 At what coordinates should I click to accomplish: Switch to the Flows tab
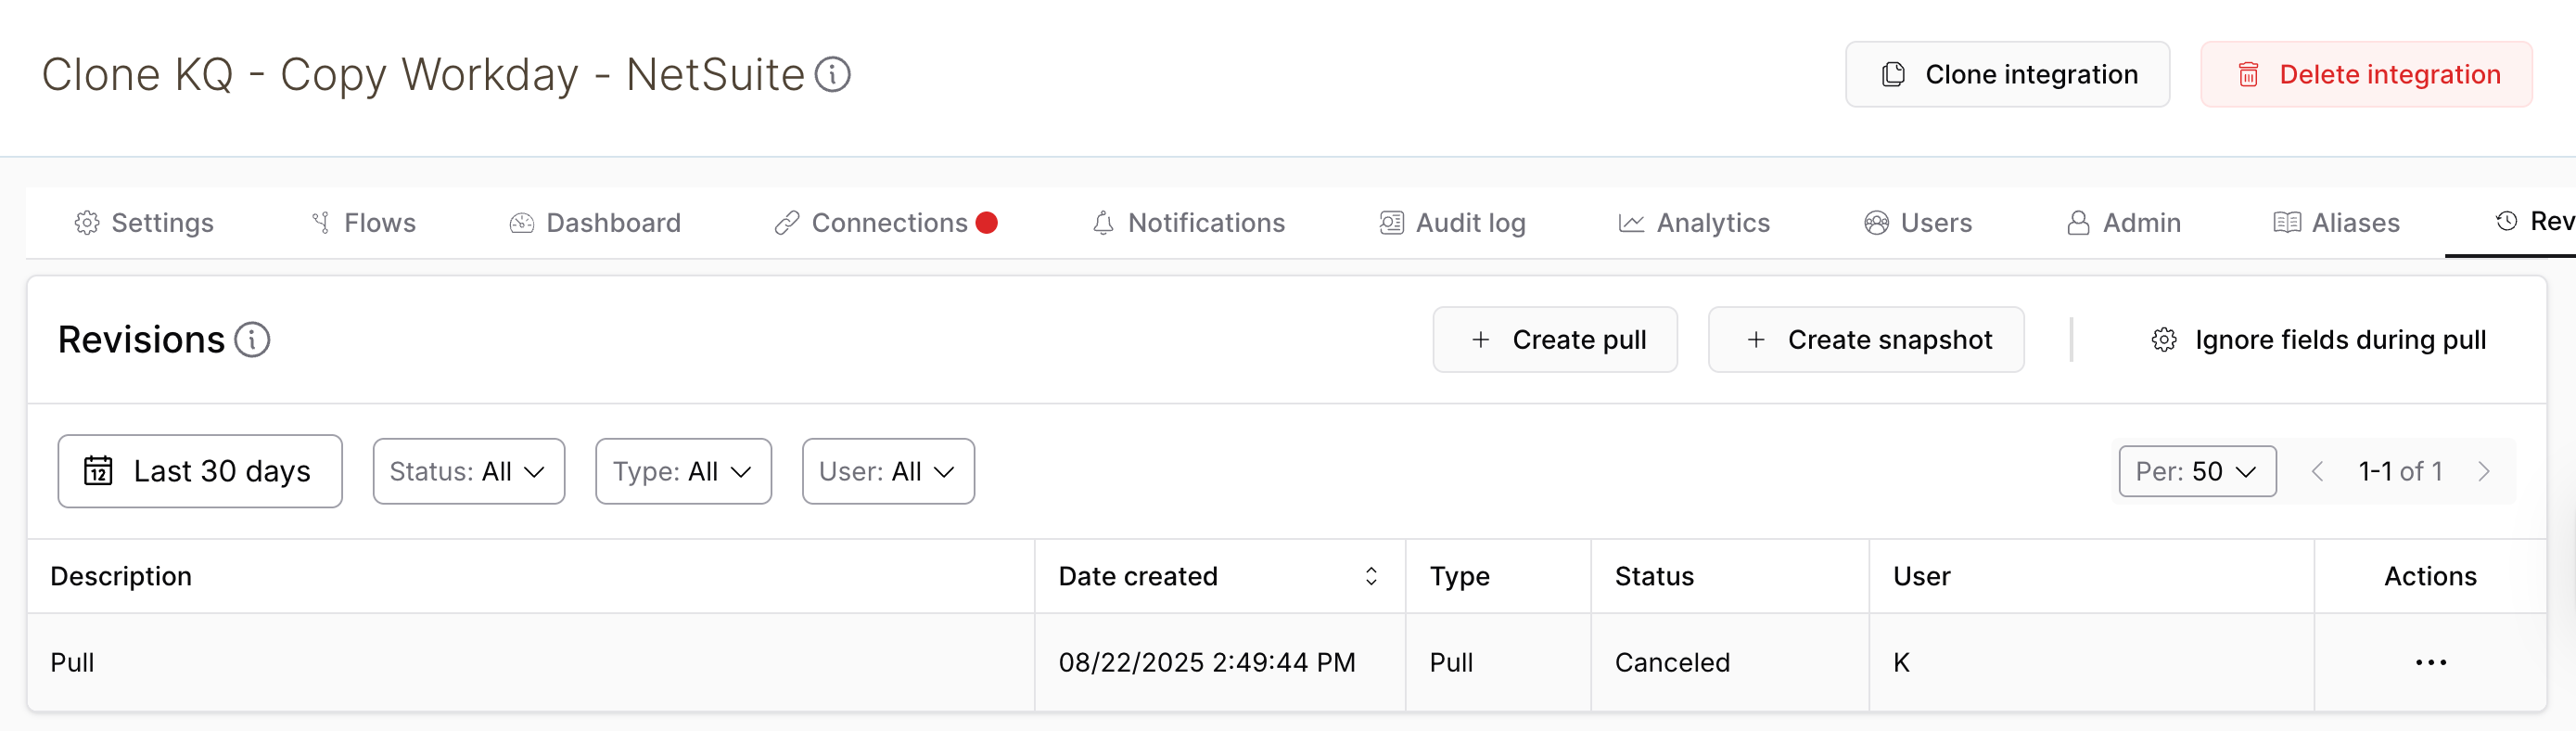coord(364,222)
